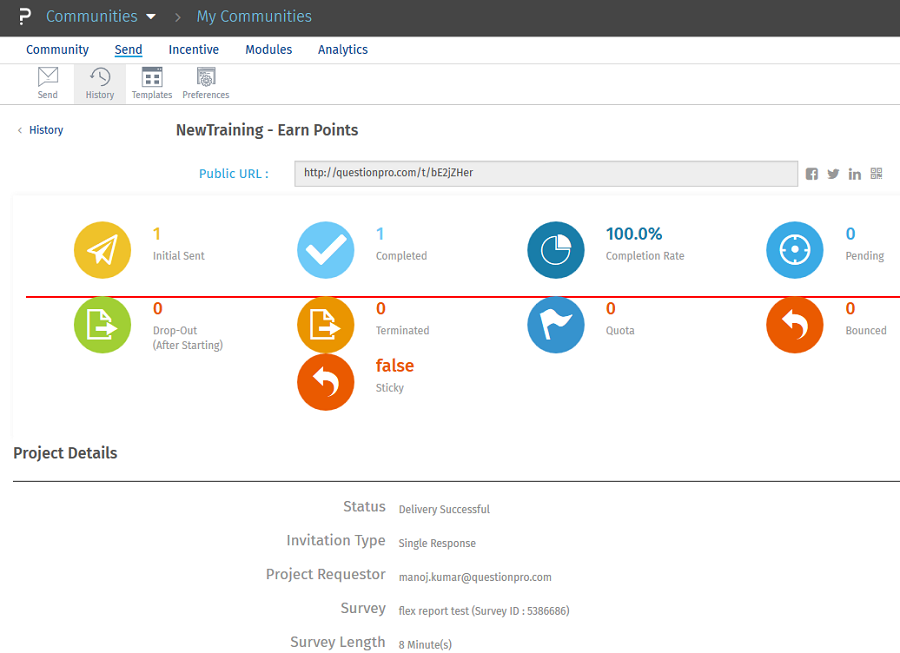Click the manoj.kumar@questionpro.com requestor email
The height and width of the screenshot is (653, 900).
[x=475, y=577]
